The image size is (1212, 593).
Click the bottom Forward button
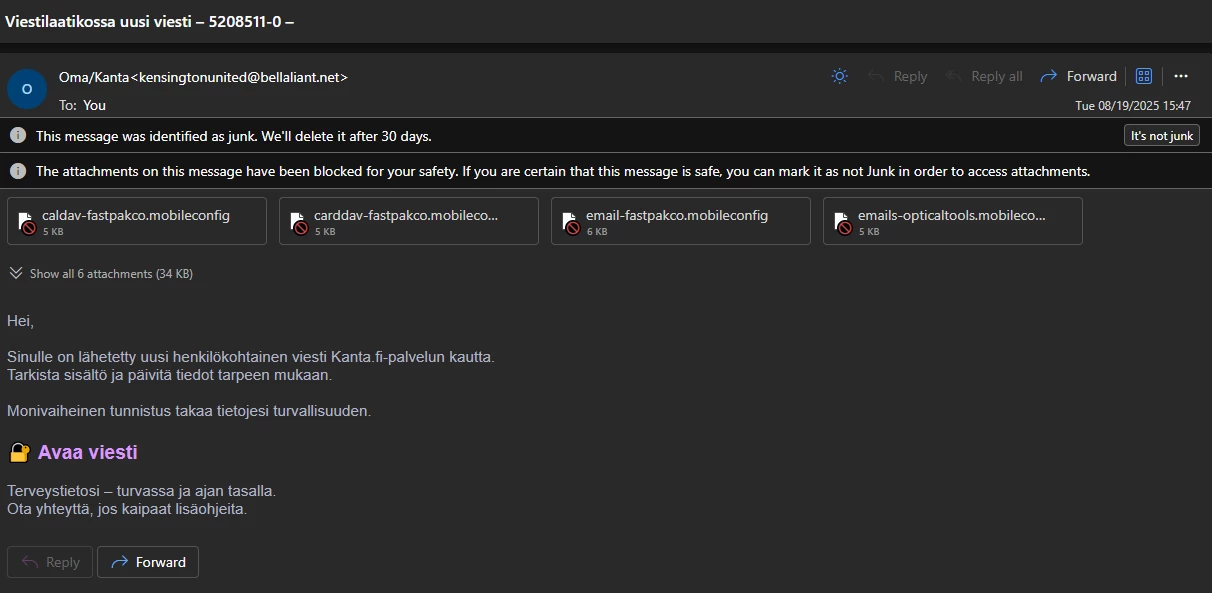coord(148,562)
